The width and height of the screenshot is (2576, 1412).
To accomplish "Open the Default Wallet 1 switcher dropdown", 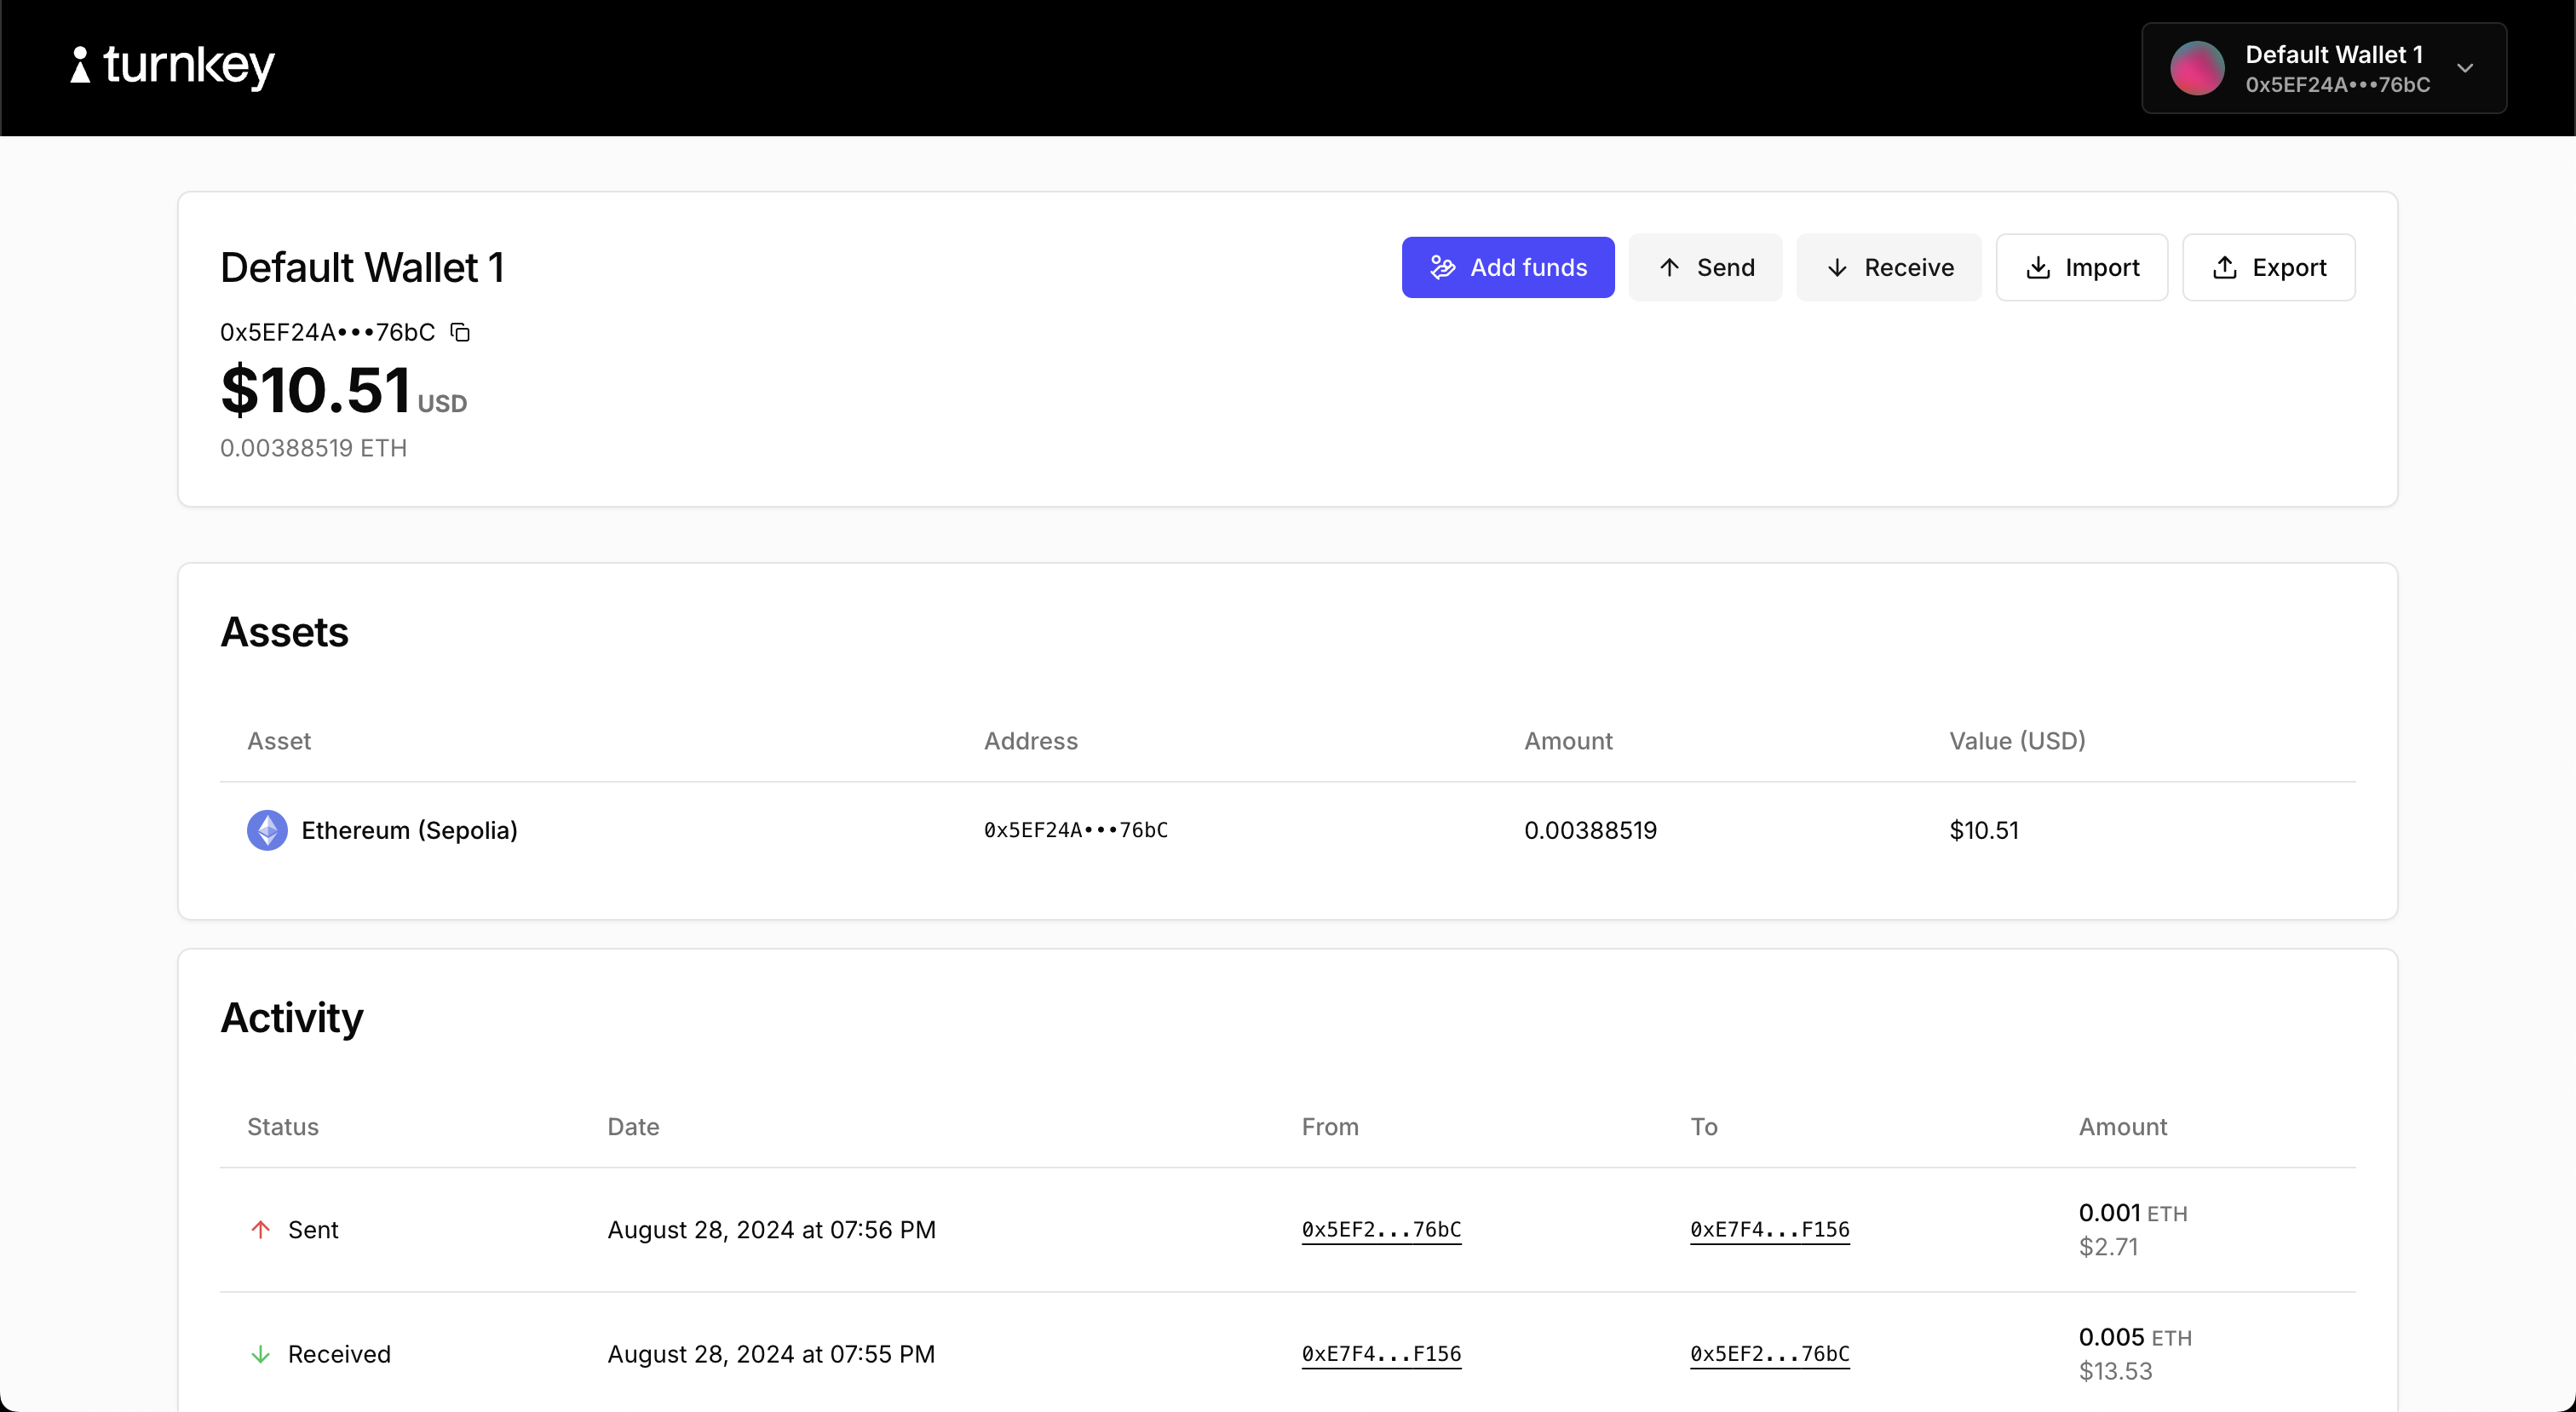I will 2322,68.
